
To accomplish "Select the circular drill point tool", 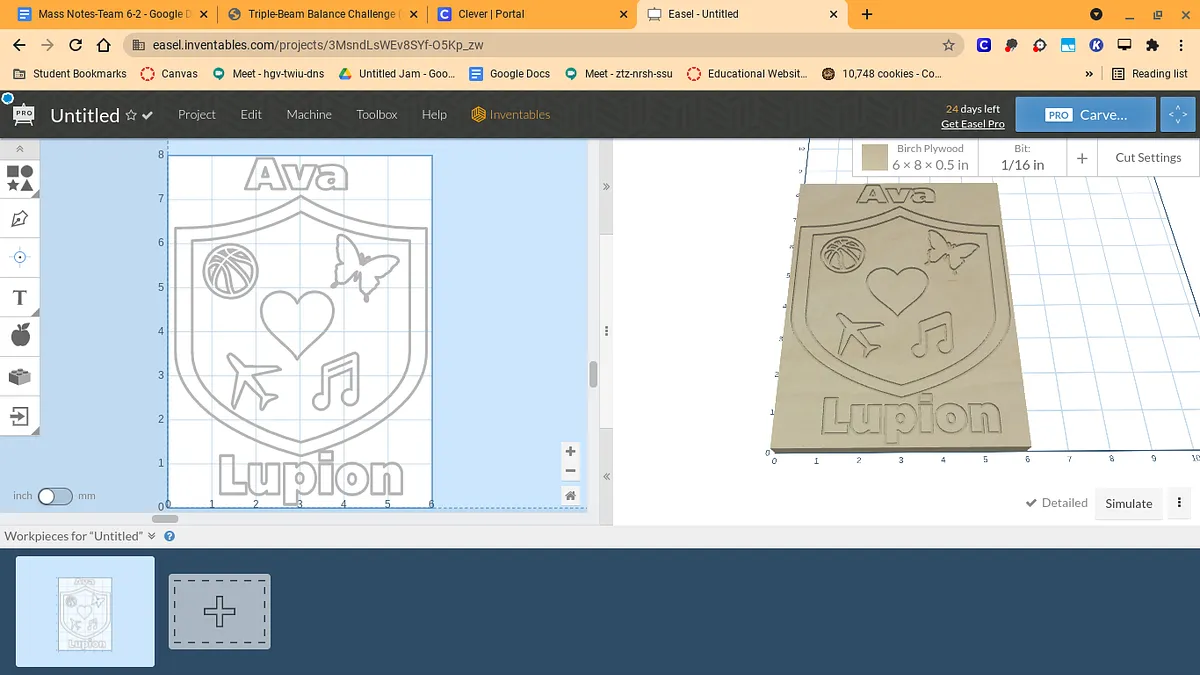I will 20,257.
